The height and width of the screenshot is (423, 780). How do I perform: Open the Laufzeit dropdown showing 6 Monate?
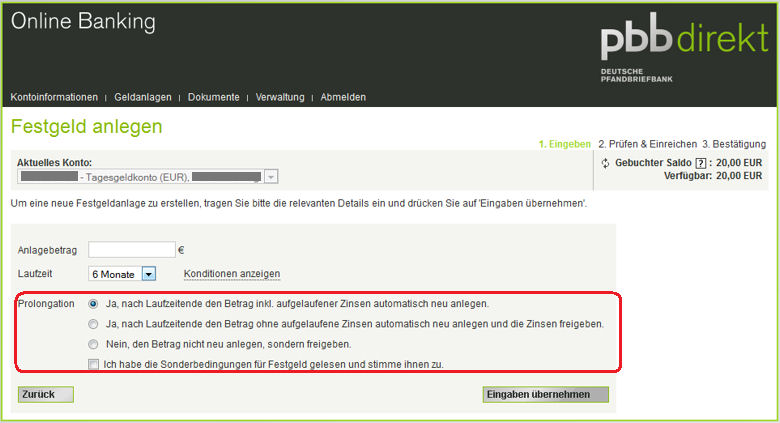[122, 274]
